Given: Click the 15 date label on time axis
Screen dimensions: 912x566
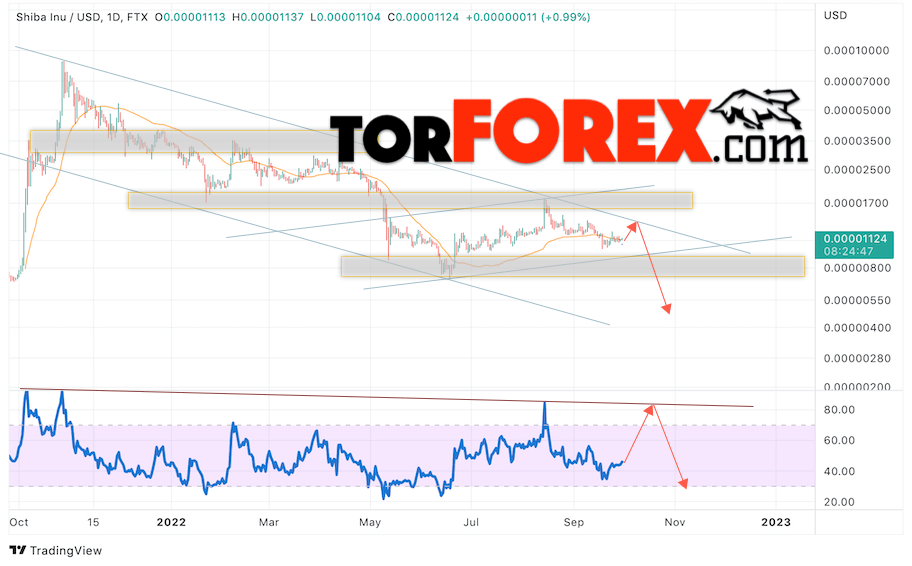Looking at the screenshot, I should pyautogui.click(x=93, y=522).
